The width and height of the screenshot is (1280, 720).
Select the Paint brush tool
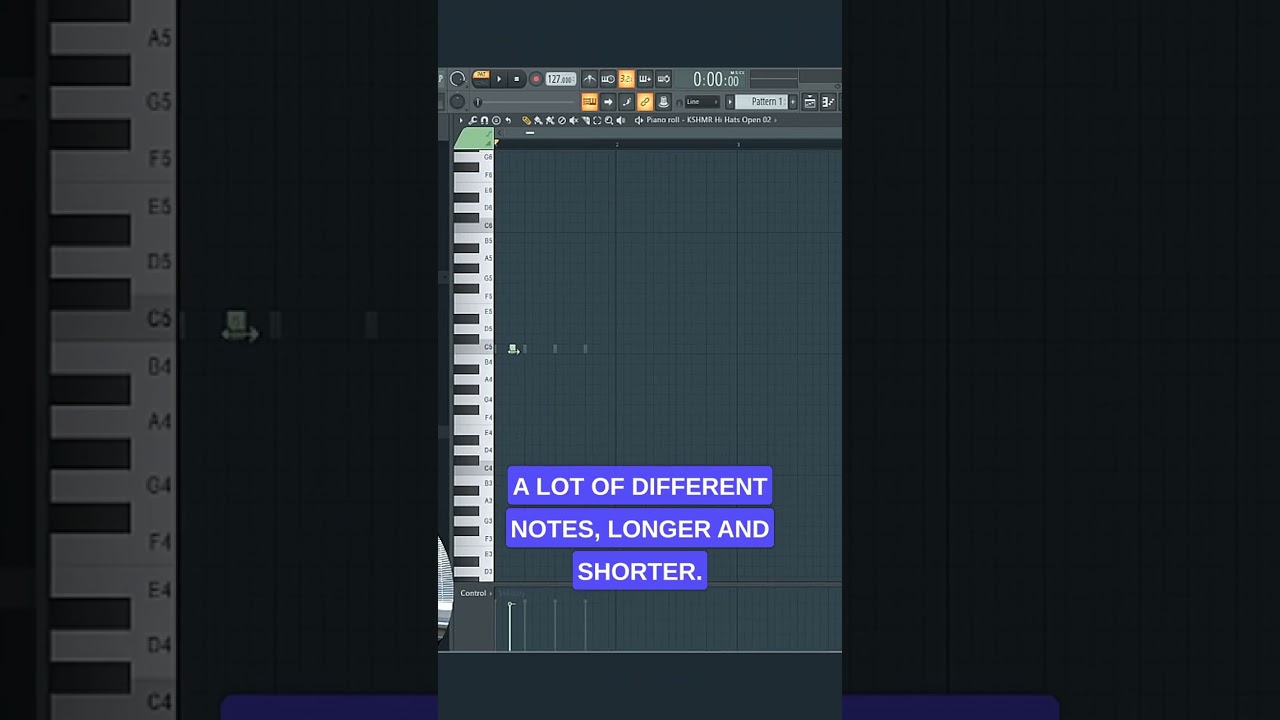(538, 120)
